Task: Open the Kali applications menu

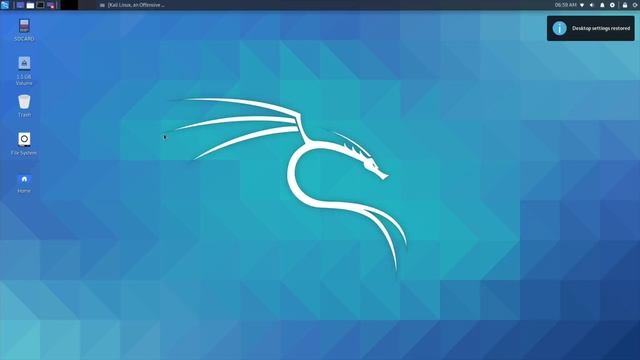Action: 4,5
